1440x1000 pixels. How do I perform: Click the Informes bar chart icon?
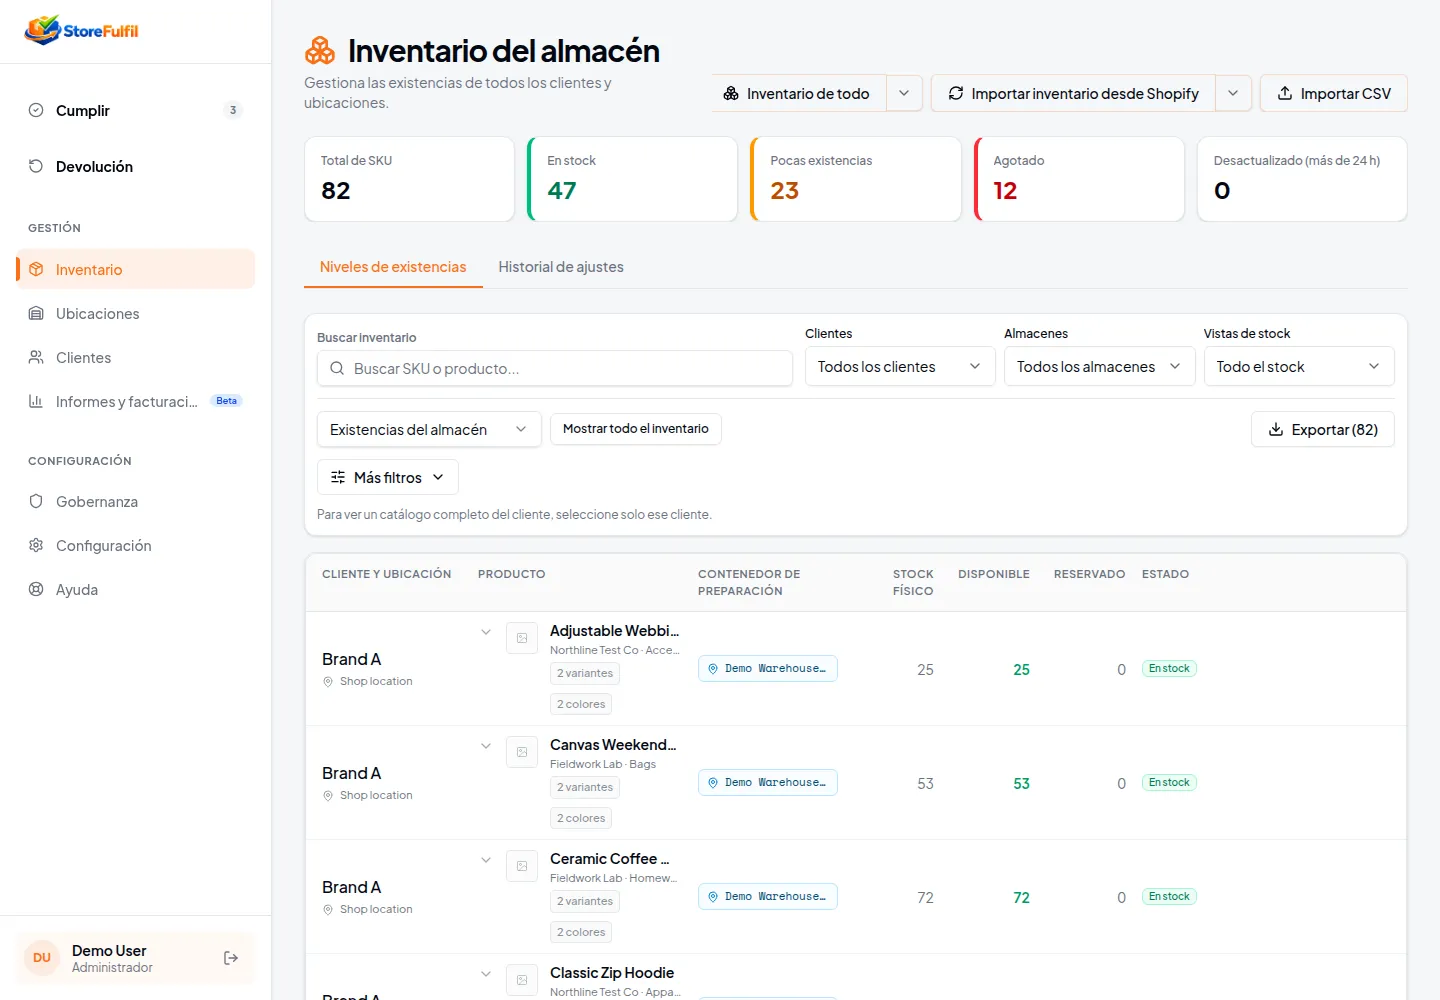click(x=36, y=401)
